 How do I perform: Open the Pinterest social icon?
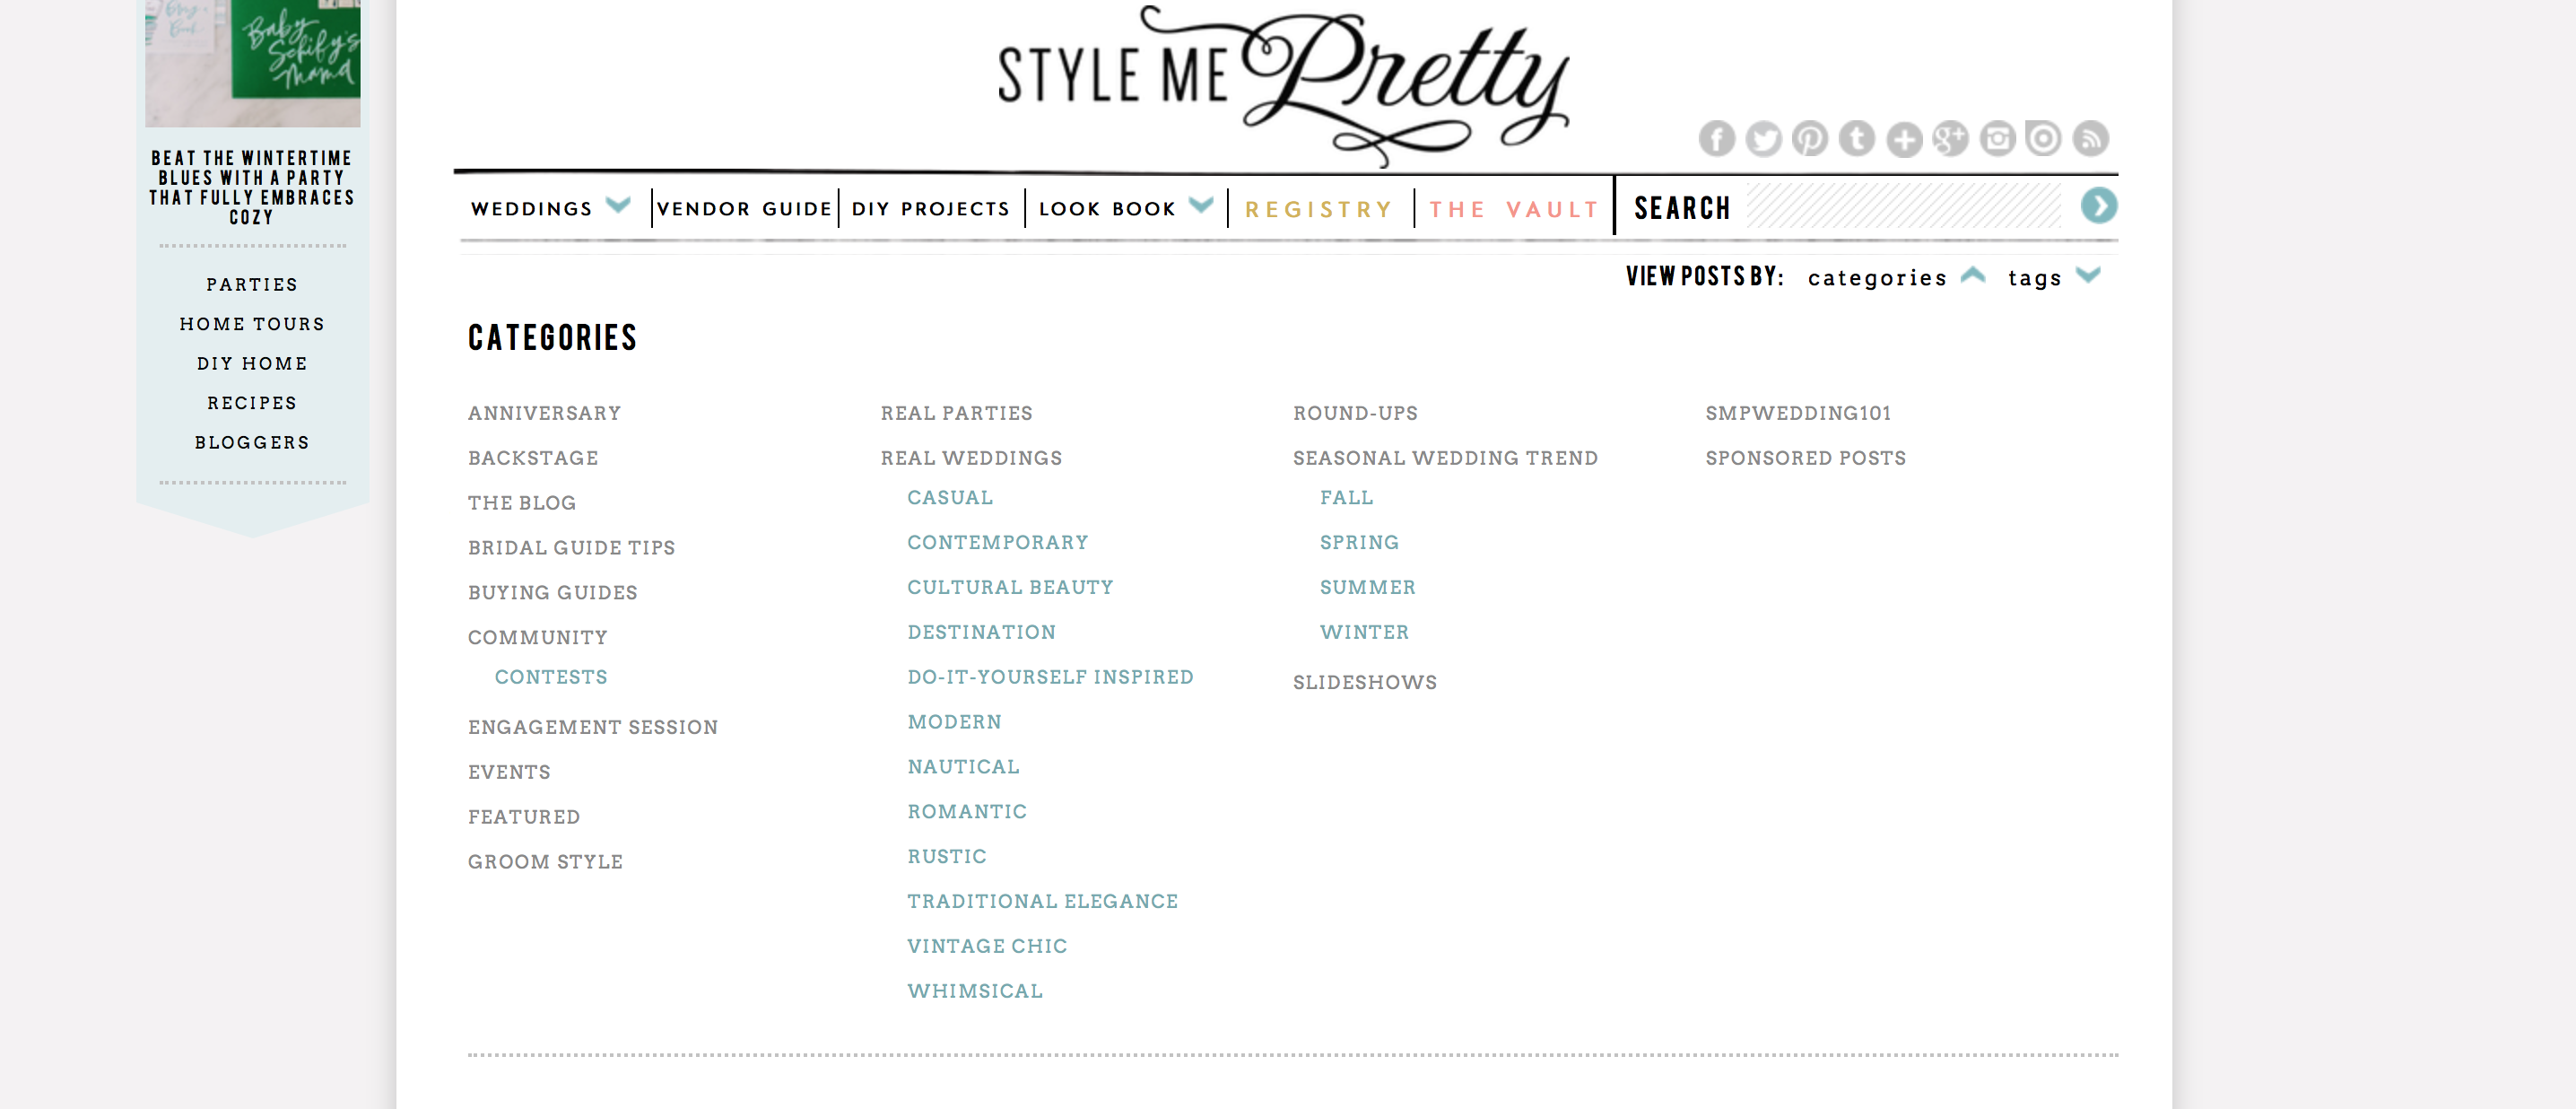[1809, 138]
